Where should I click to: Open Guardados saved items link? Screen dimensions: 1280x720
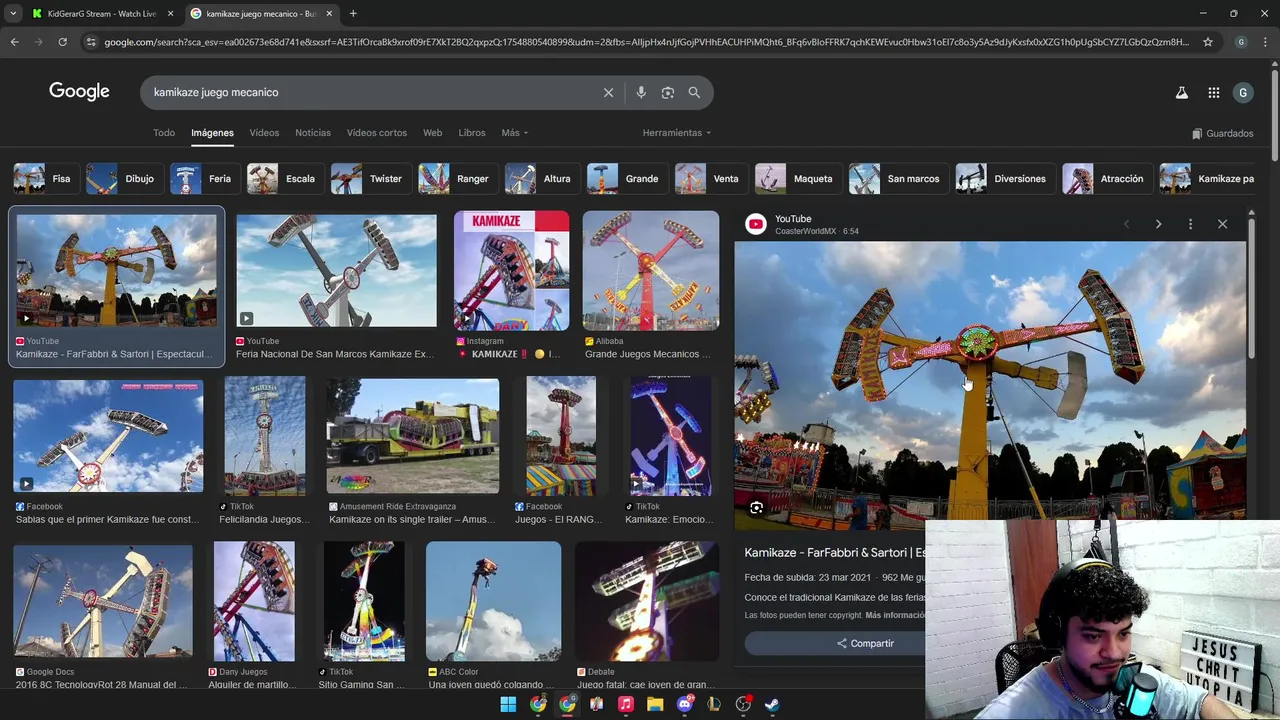[x=1222, y=133]
